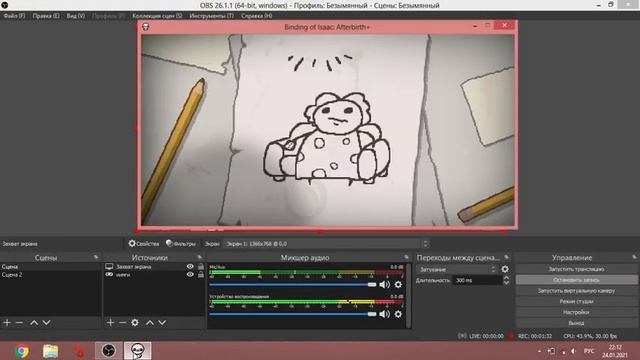Screen dimensions: 640x360
Task: Open source properties gear in Sources panel
Action: [x=135, y=322]
